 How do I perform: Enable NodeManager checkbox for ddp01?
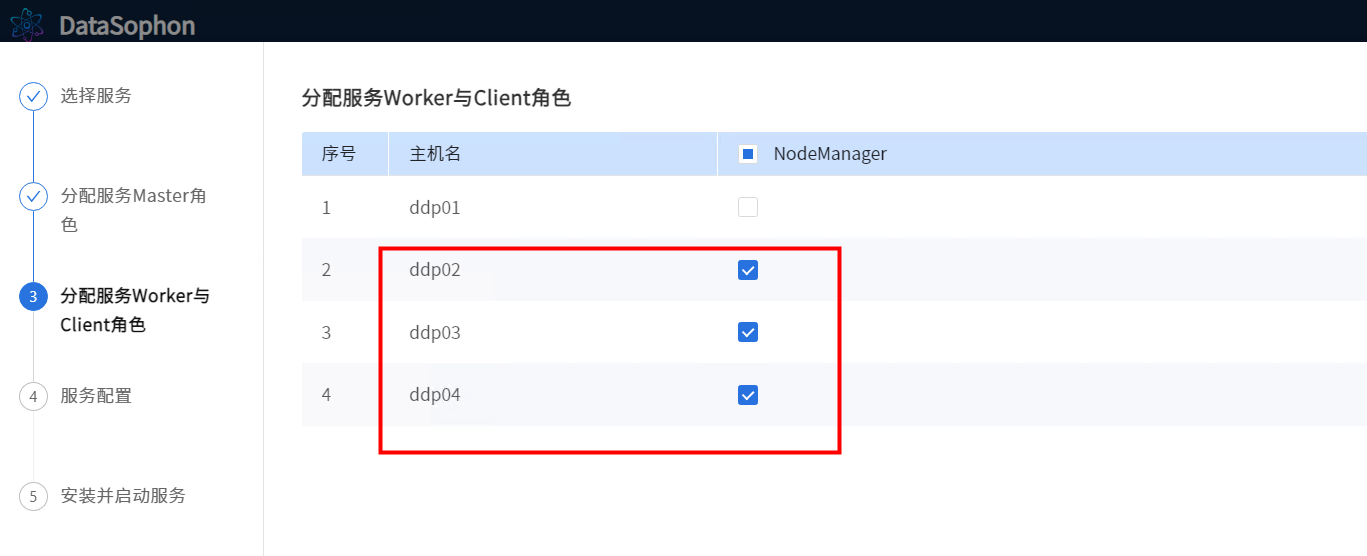[747, 208]
